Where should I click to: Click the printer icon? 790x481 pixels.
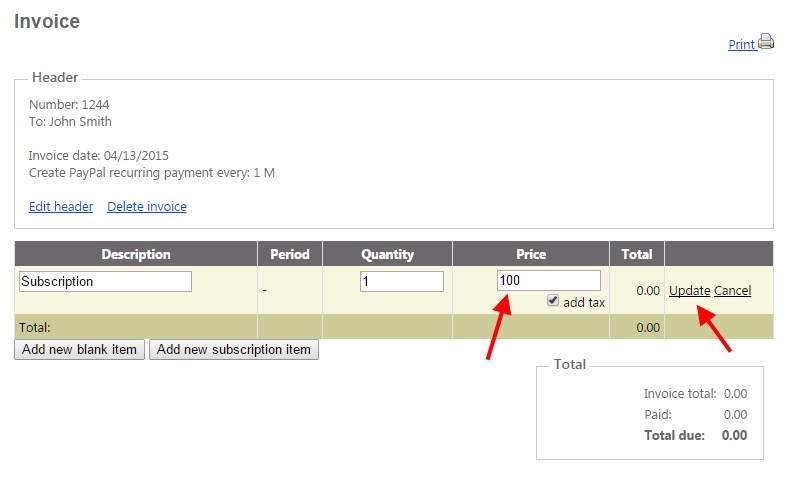click(766, 41)
